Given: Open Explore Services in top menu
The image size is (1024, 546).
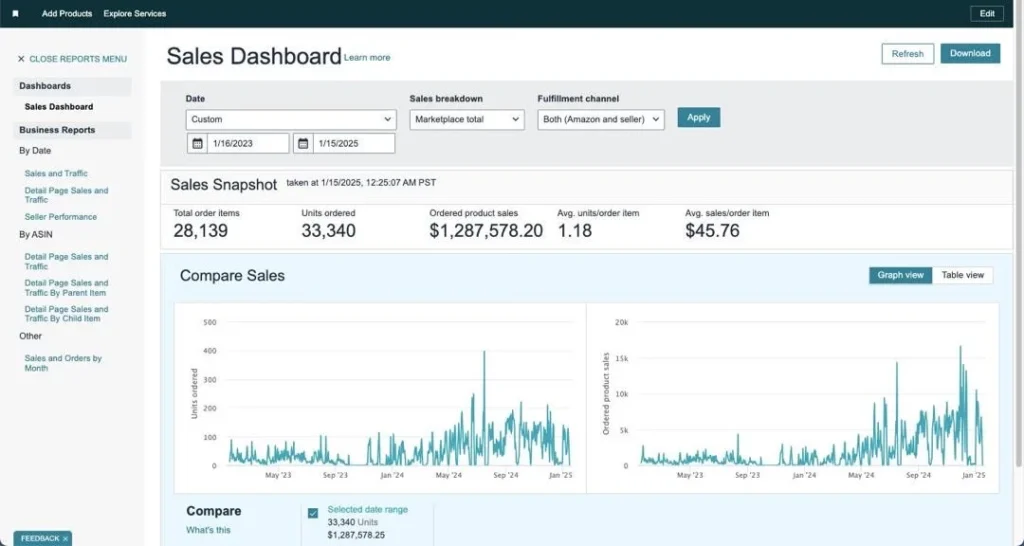Looking at the screenshot, I should (x=135, y=14).
